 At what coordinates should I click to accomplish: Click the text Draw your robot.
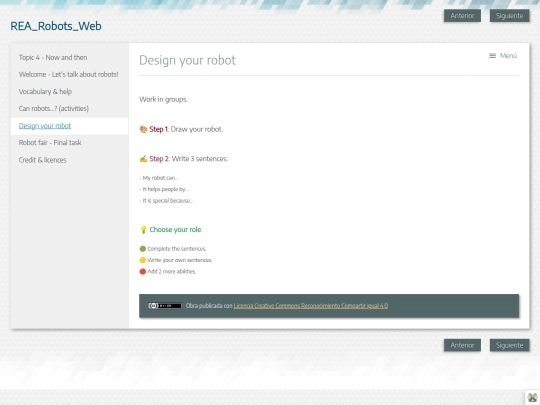(197, 129)
